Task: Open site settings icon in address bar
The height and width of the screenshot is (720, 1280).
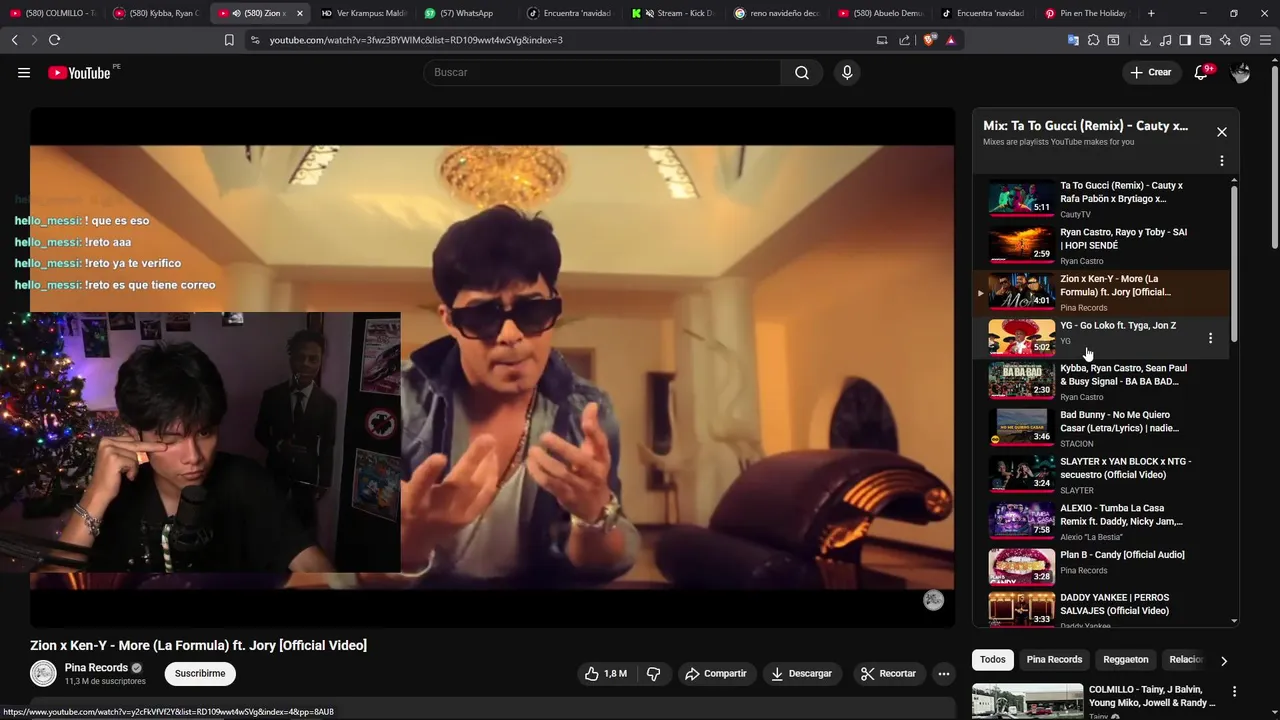Action: pos(255,40)
